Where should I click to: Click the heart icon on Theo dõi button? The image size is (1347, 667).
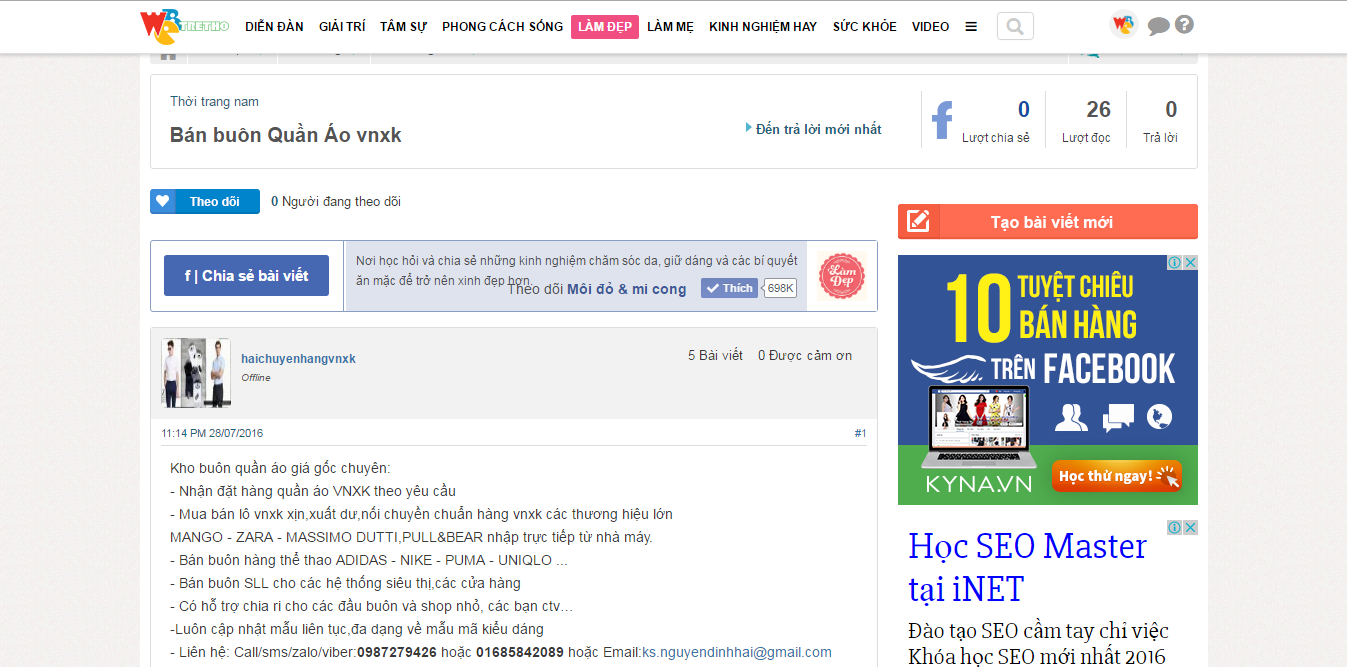[163, 201]
